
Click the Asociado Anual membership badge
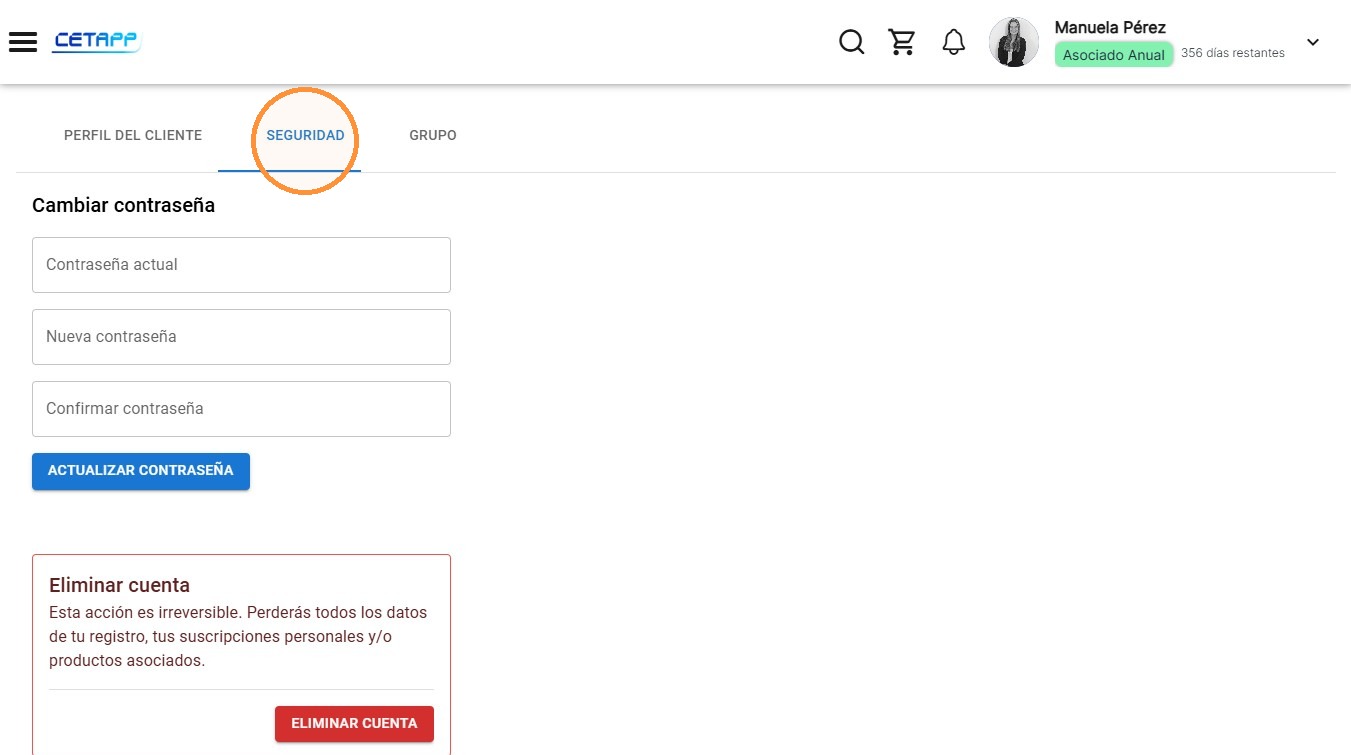1114,55
